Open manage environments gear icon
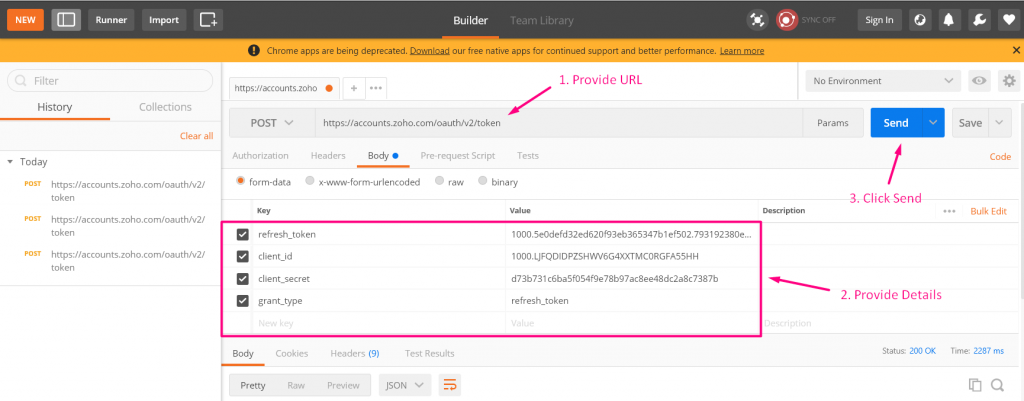Screen dimensions: 1024x401 (1009, 81)
